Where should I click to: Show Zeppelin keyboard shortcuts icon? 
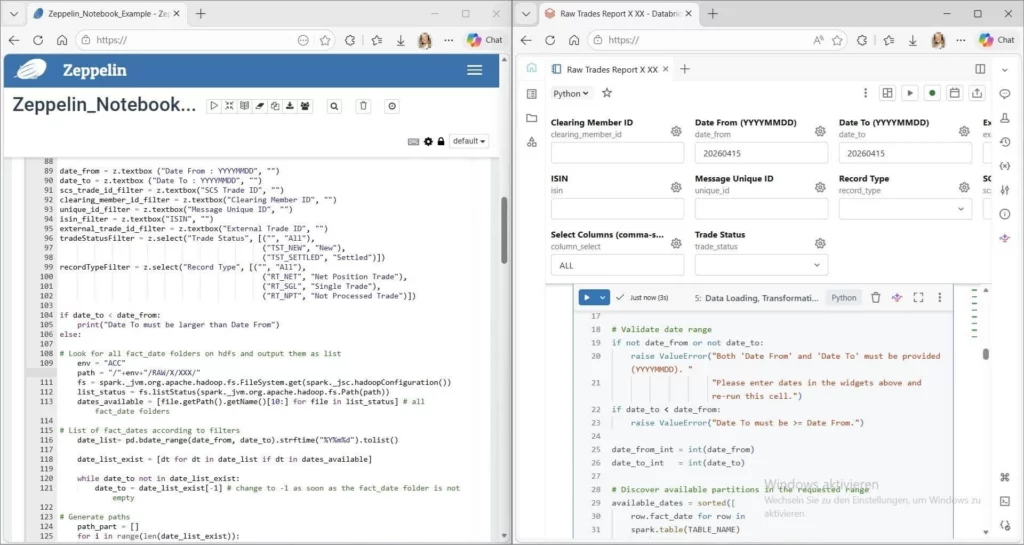point(413,141)
